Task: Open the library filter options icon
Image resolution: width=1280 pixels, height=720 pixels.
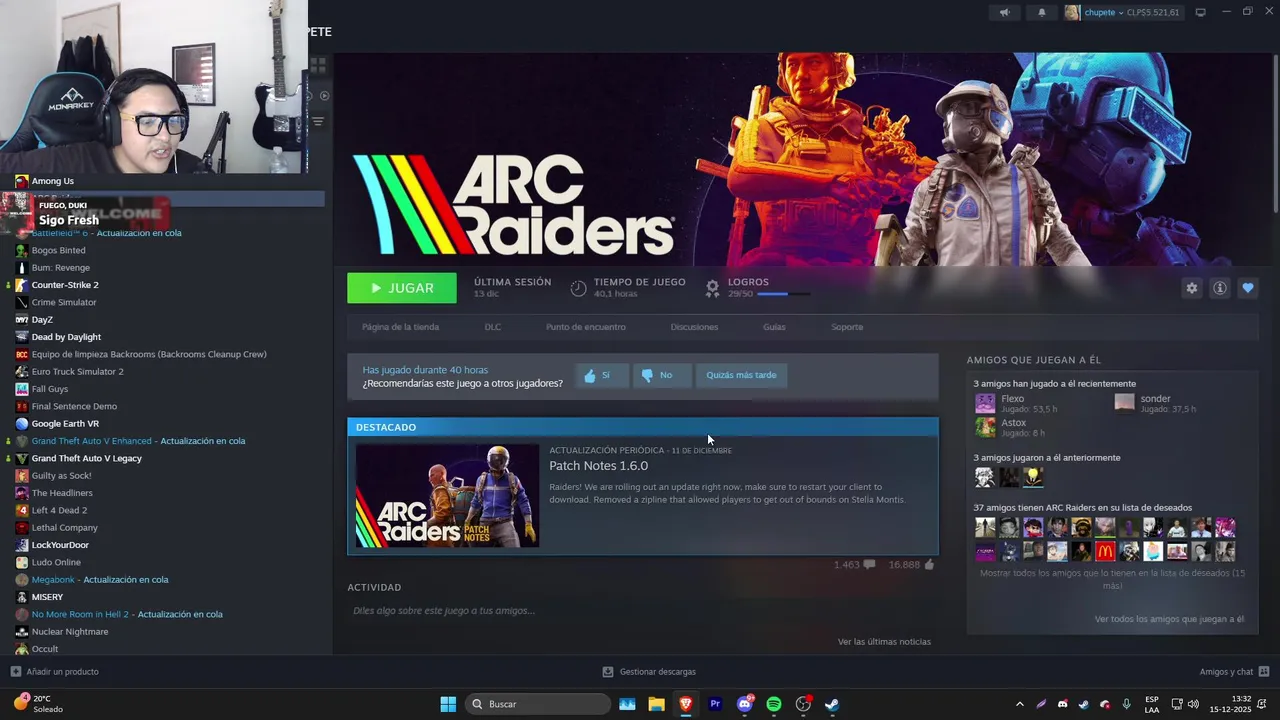Action: tap(318, 121)
